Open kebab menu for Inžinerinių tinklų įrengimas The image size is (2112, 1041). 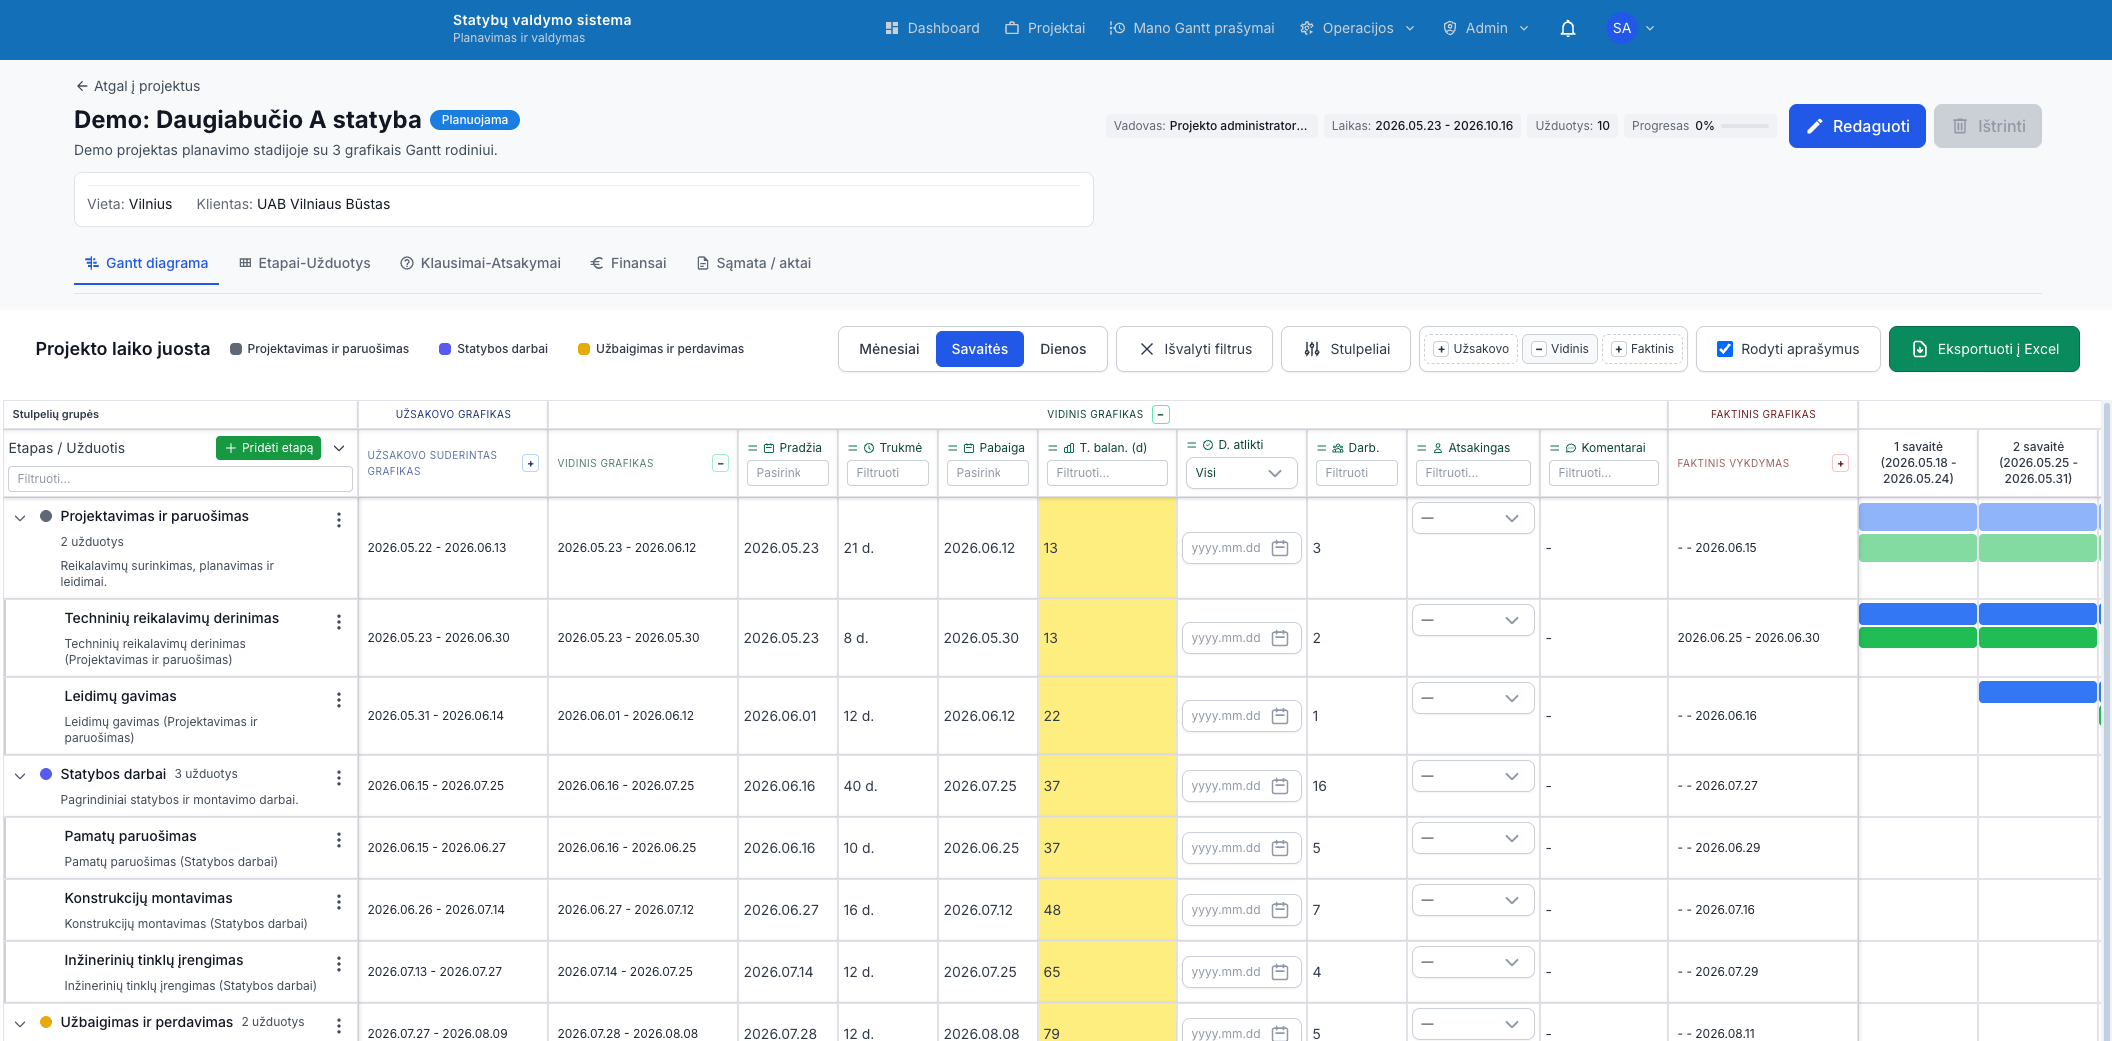(x=339, y=964)
